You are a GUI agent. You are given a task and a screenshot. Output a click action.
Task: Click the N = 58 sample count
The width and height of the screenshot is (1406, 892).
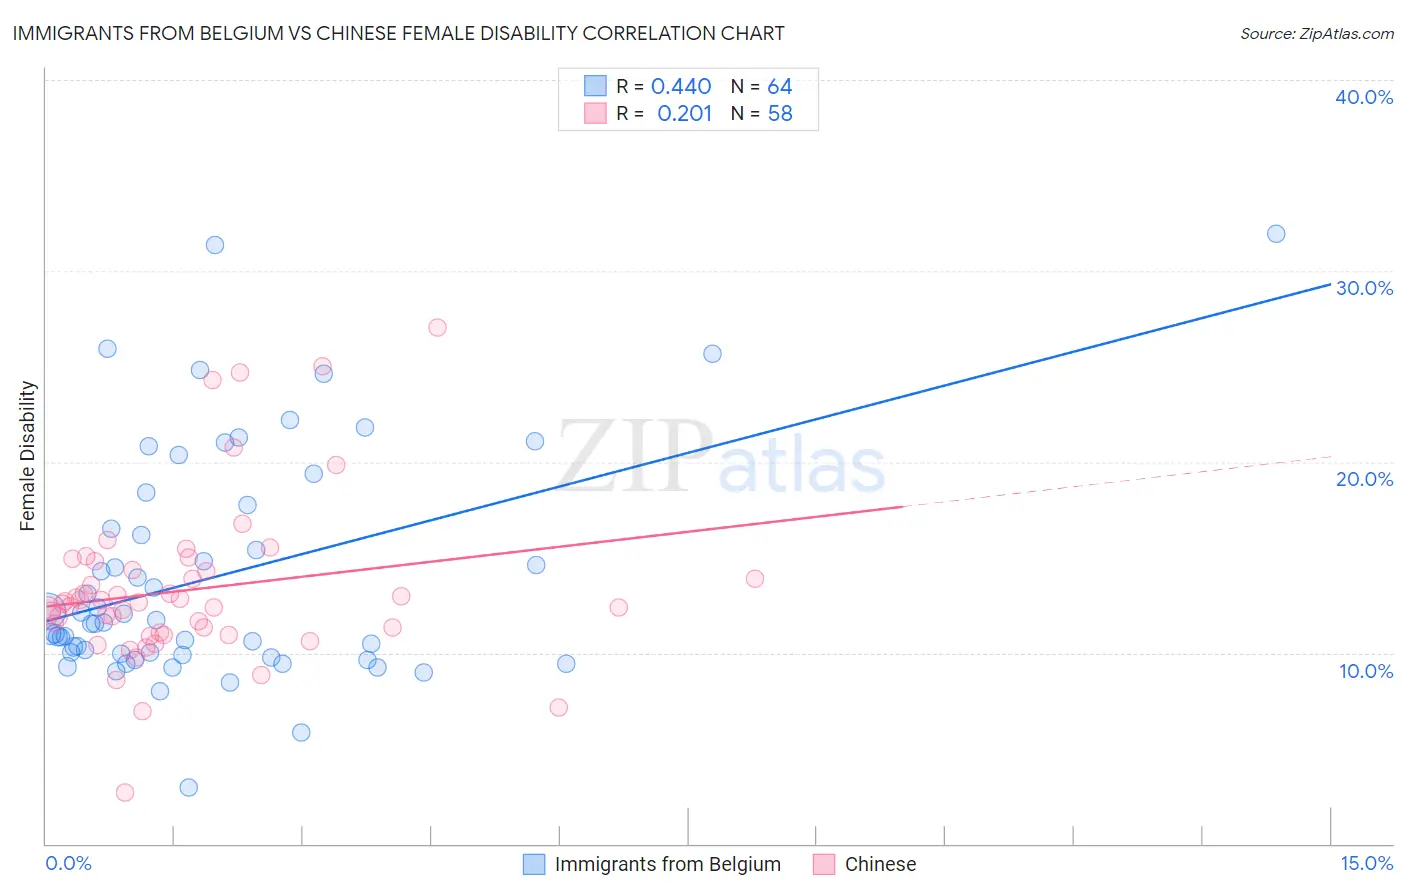point(761,113)
